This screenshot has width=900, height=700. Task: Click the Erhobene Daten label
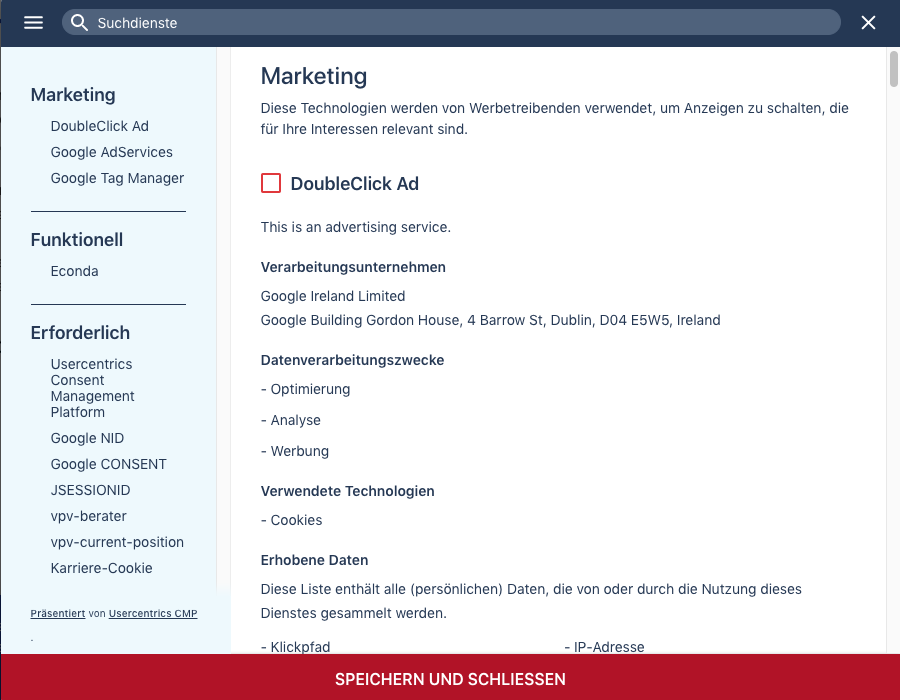pos(314,560)
